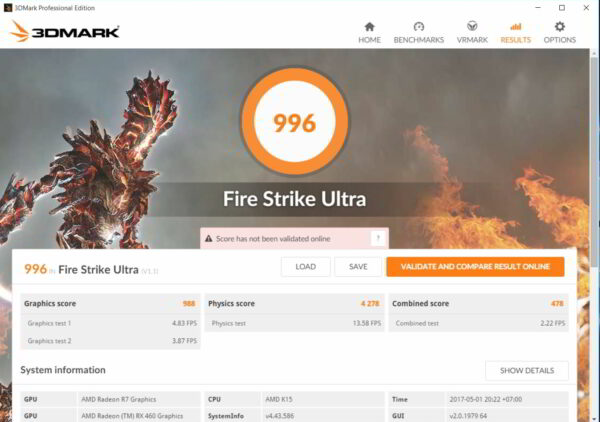Screen dimensions: 600x422
Task: Minimize the 3DMark window
Action: 538,8
